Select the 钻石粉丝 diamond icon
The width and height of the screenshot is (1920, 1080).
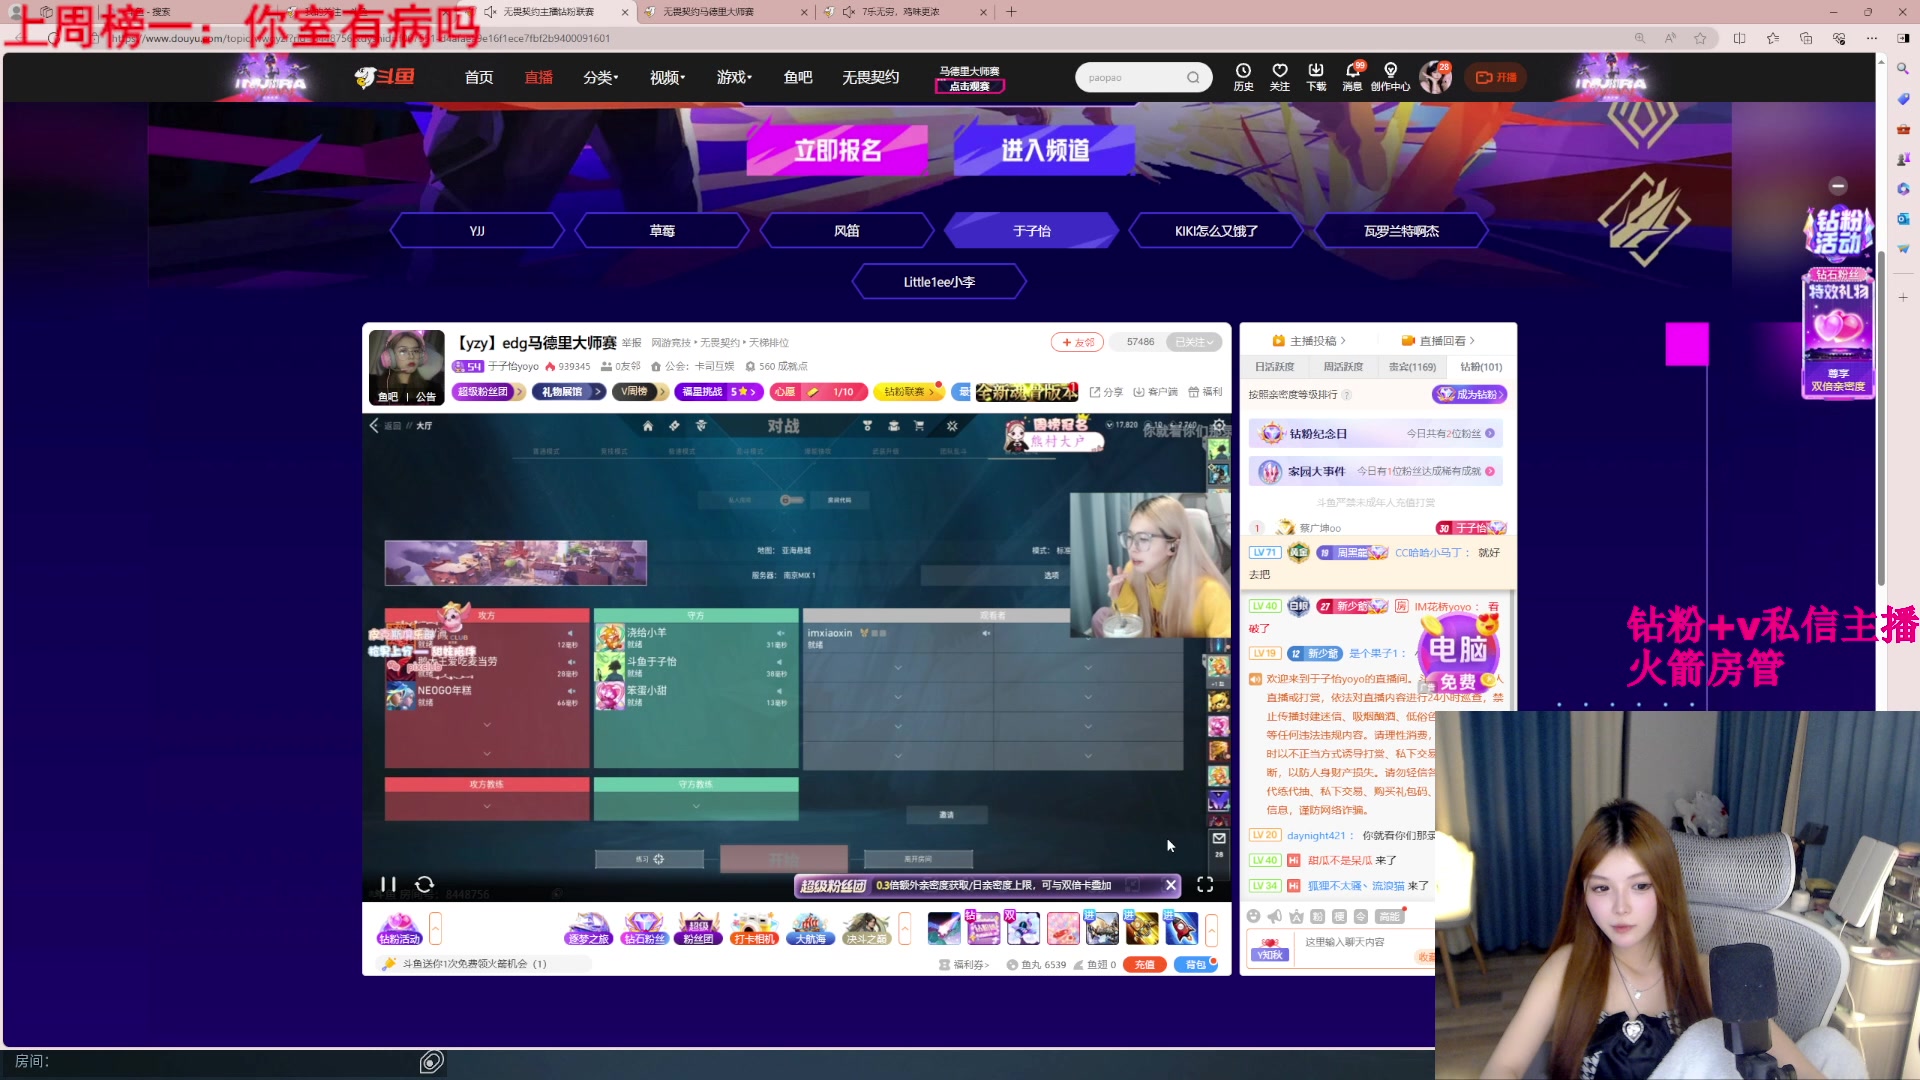pos(644,929)
